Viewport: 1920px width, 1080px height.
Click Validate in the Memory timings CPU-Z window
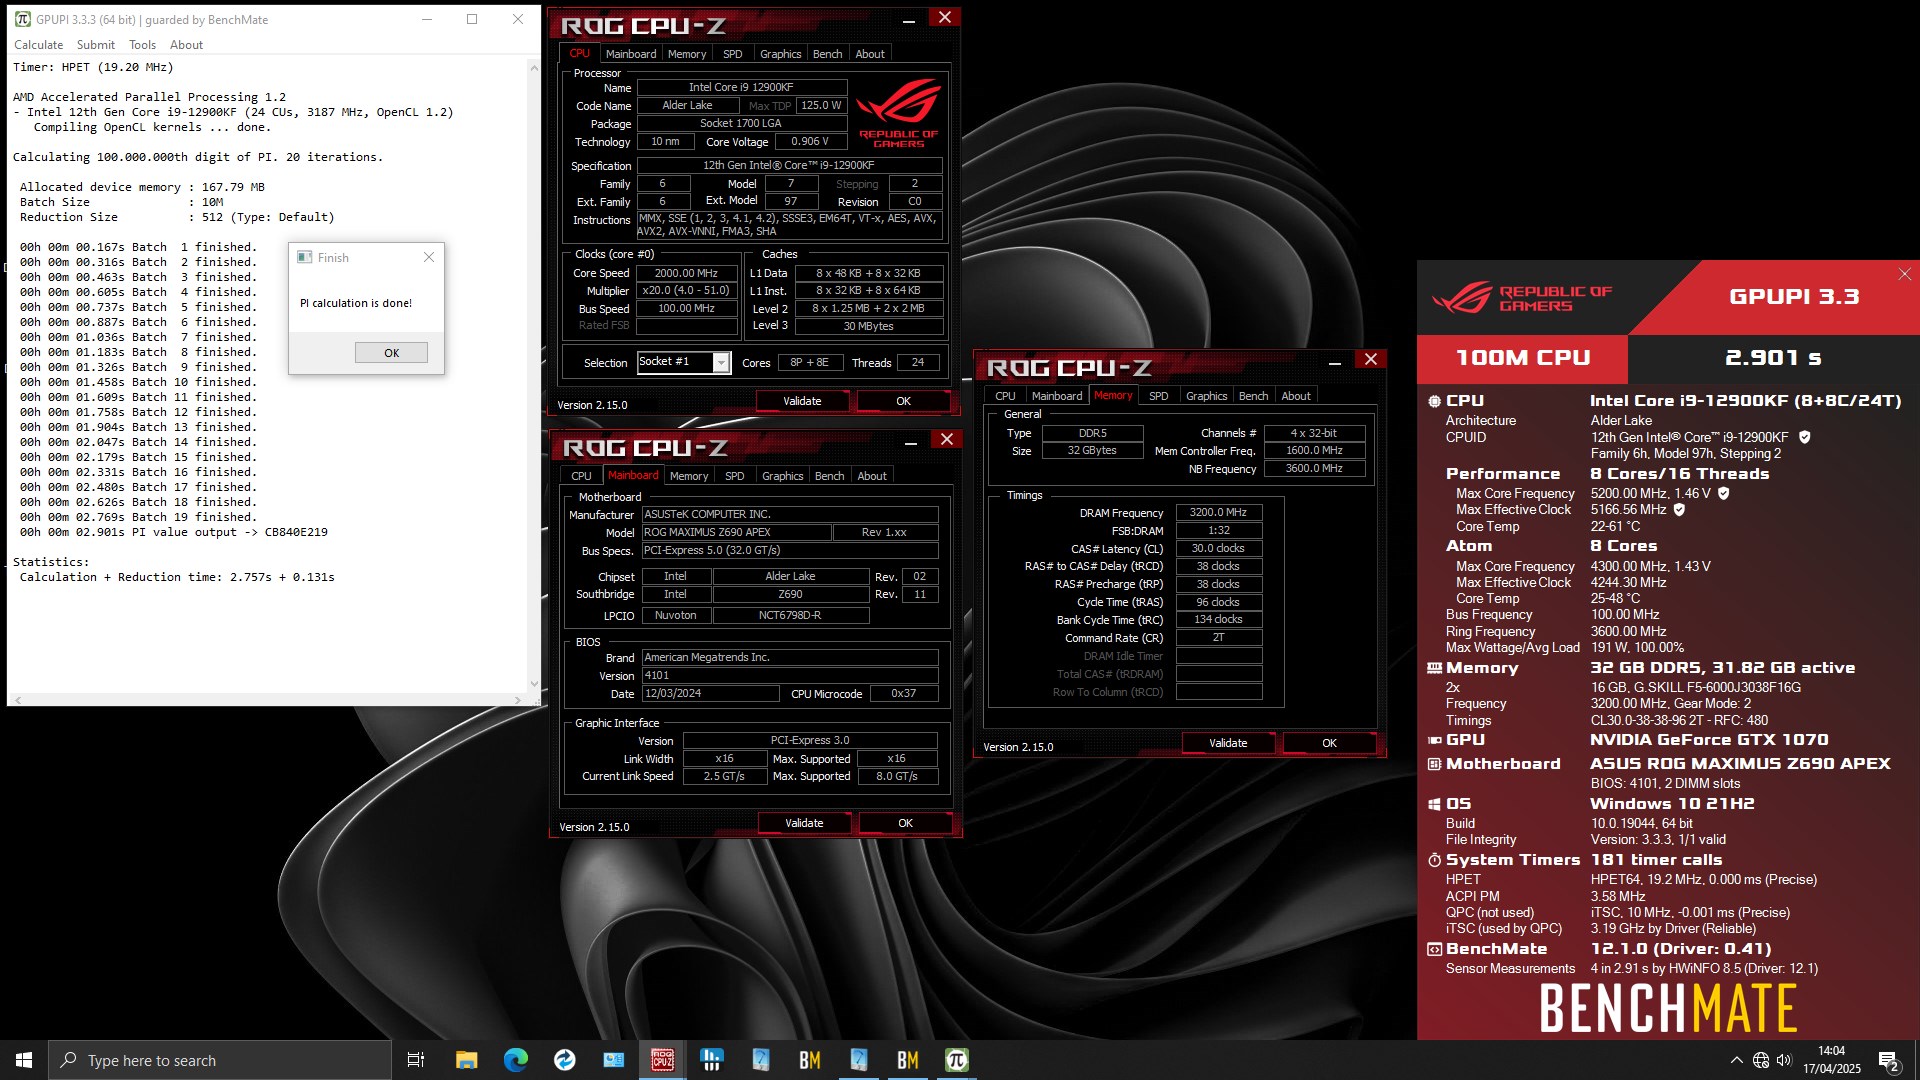click(x=1228, y=743)
